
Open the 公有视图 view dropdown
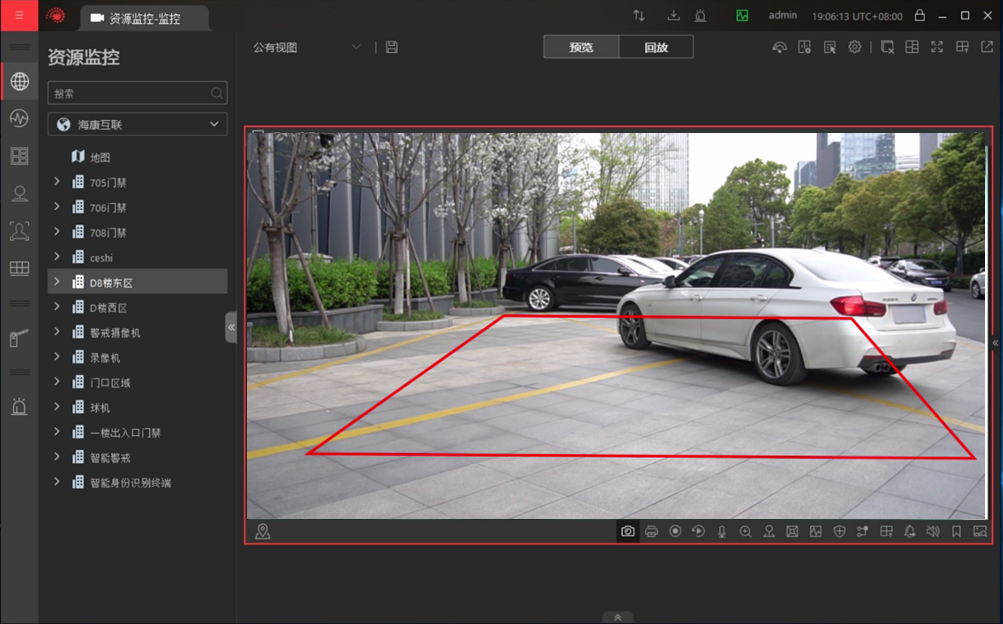(x=306, y=47)
